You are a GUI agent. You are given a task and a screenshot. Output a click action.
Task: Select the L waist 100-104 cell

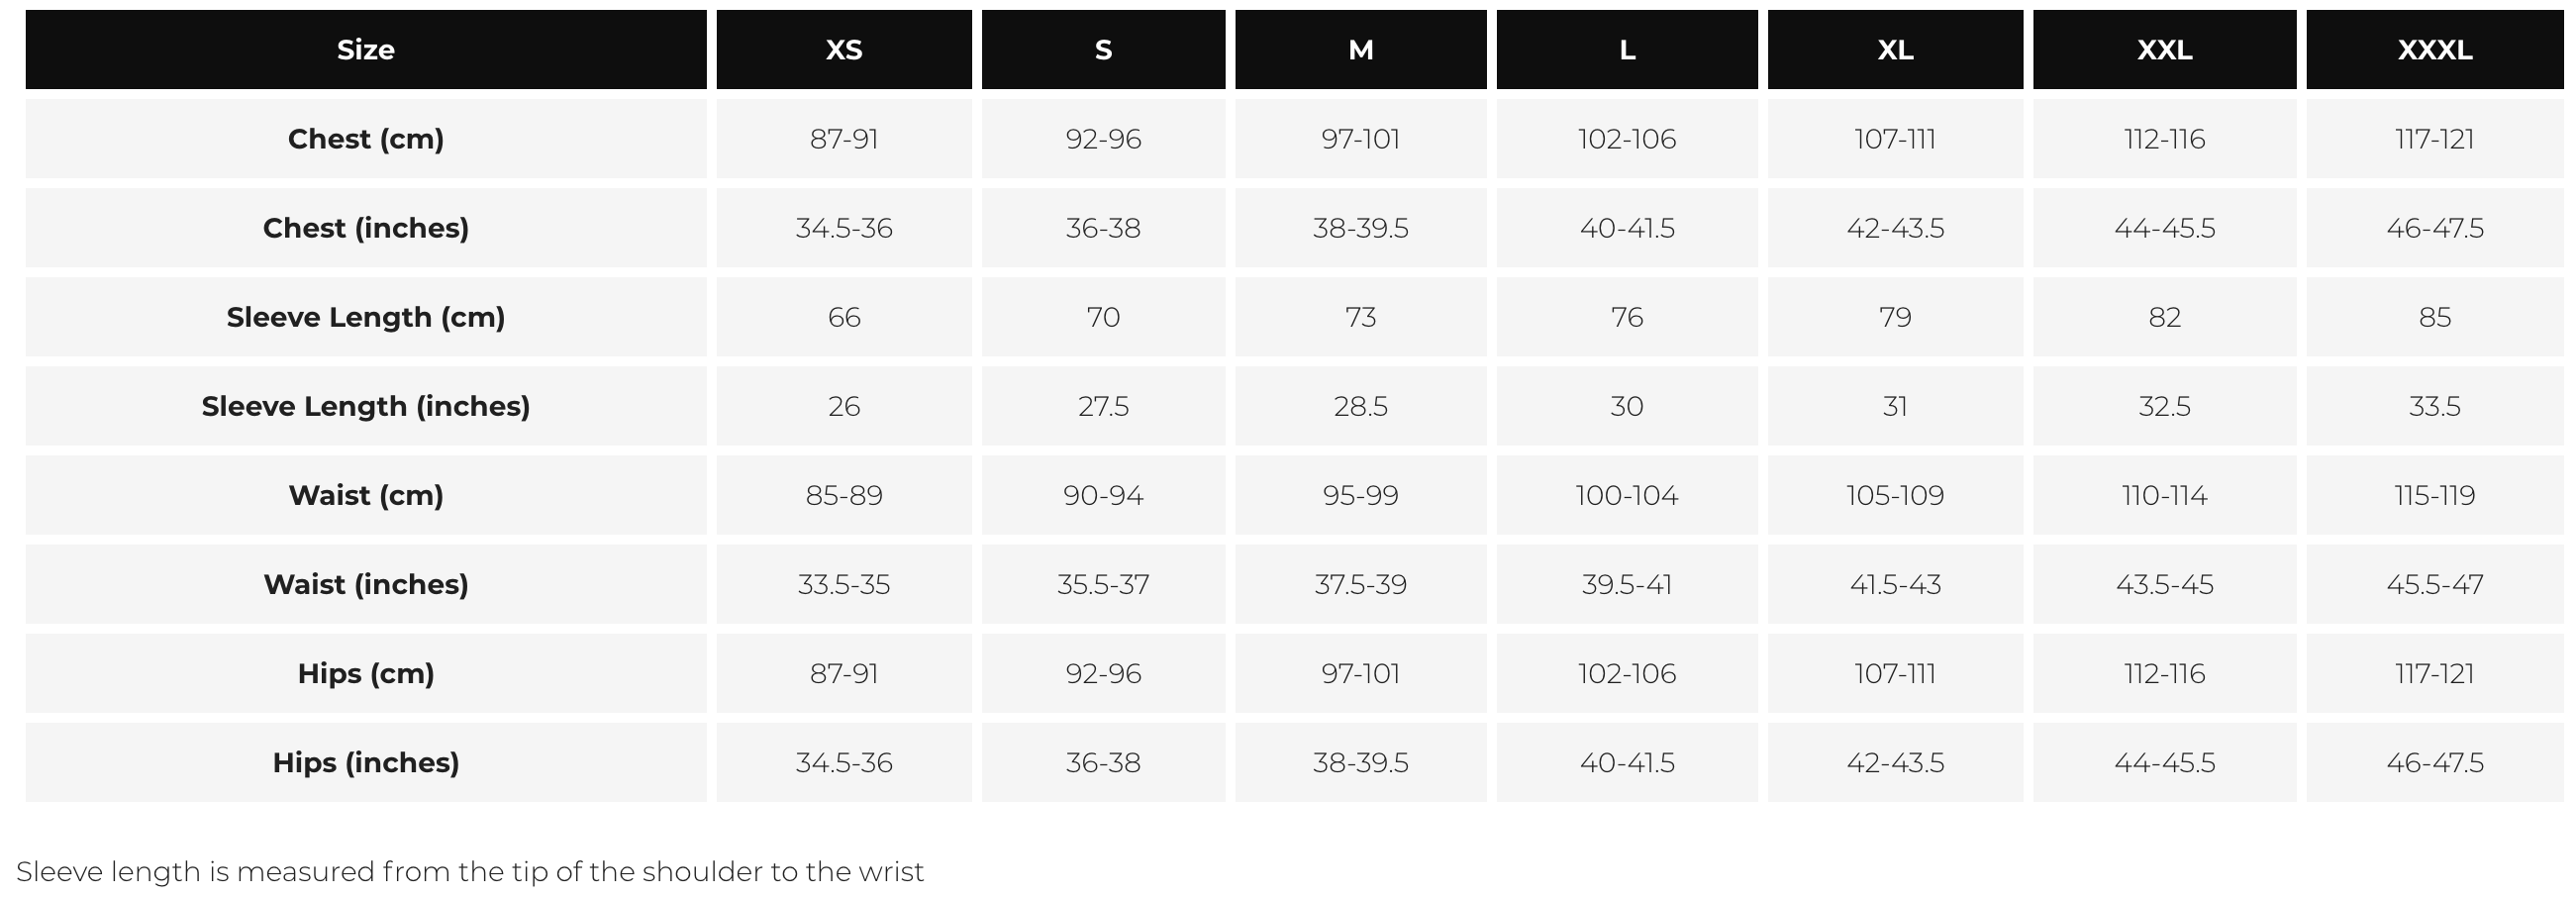pos(1626,495)
